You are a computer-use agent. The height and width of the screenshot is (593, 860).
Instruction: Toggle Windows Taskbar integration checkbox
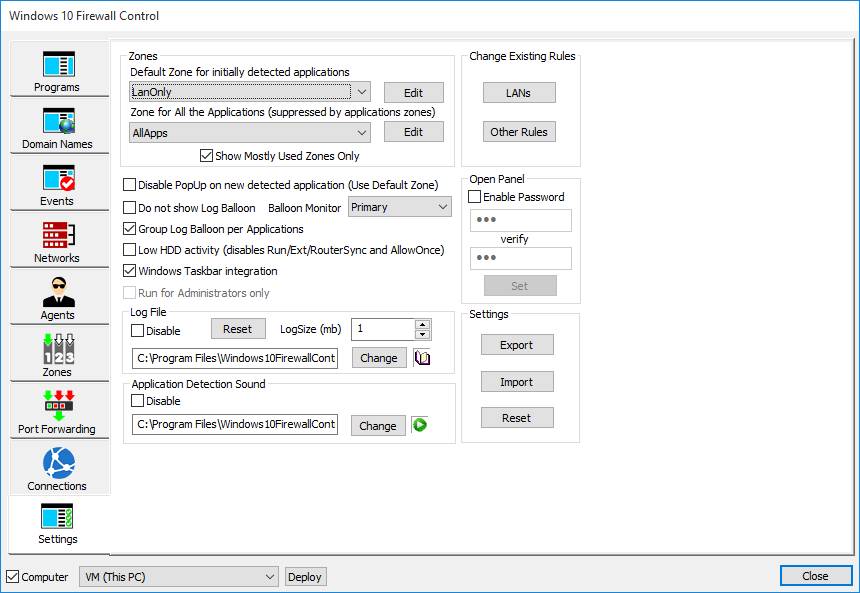pos(129,271)
